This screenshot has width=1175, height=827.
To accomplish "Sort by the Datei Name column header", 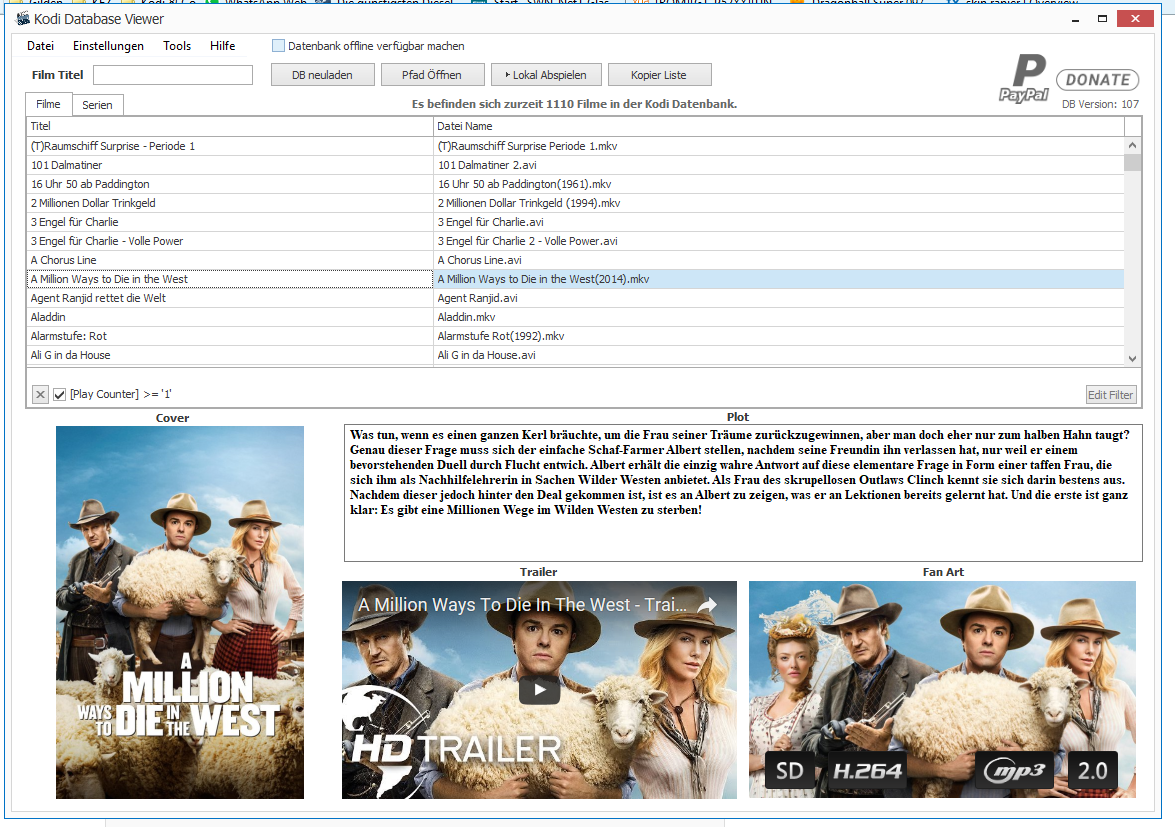I will [779, 126].
